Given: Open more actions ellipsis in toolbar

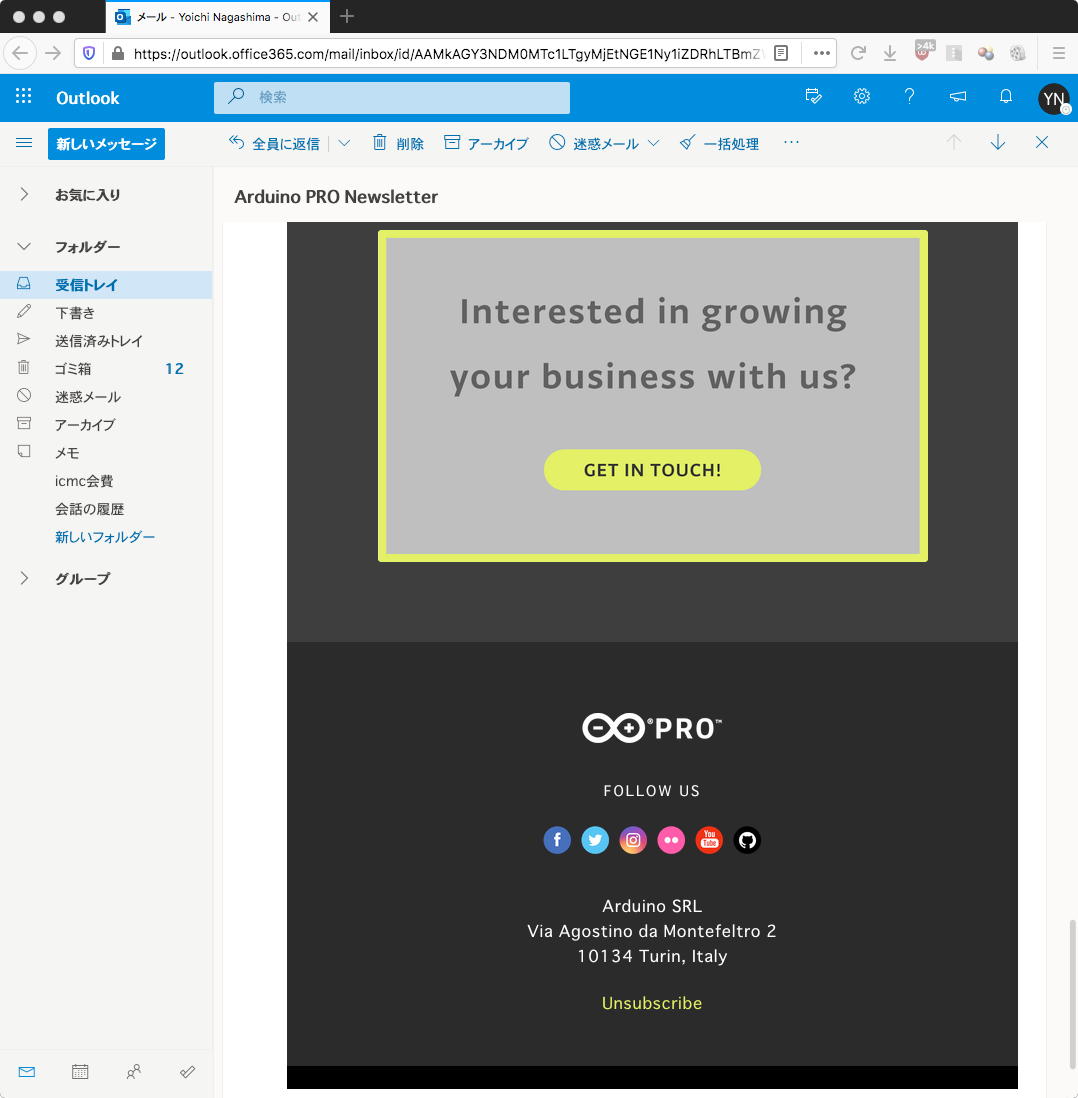Looking at the screenshot, I should click(x=792, y=143).
